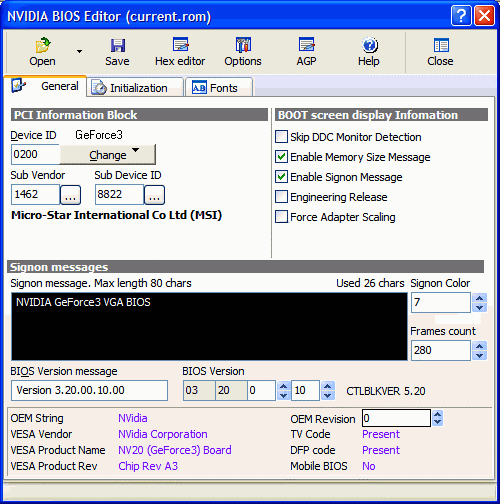Open Help from the toolbar
The width and height of the screenshot is (500, 504).
pos(369,45)
